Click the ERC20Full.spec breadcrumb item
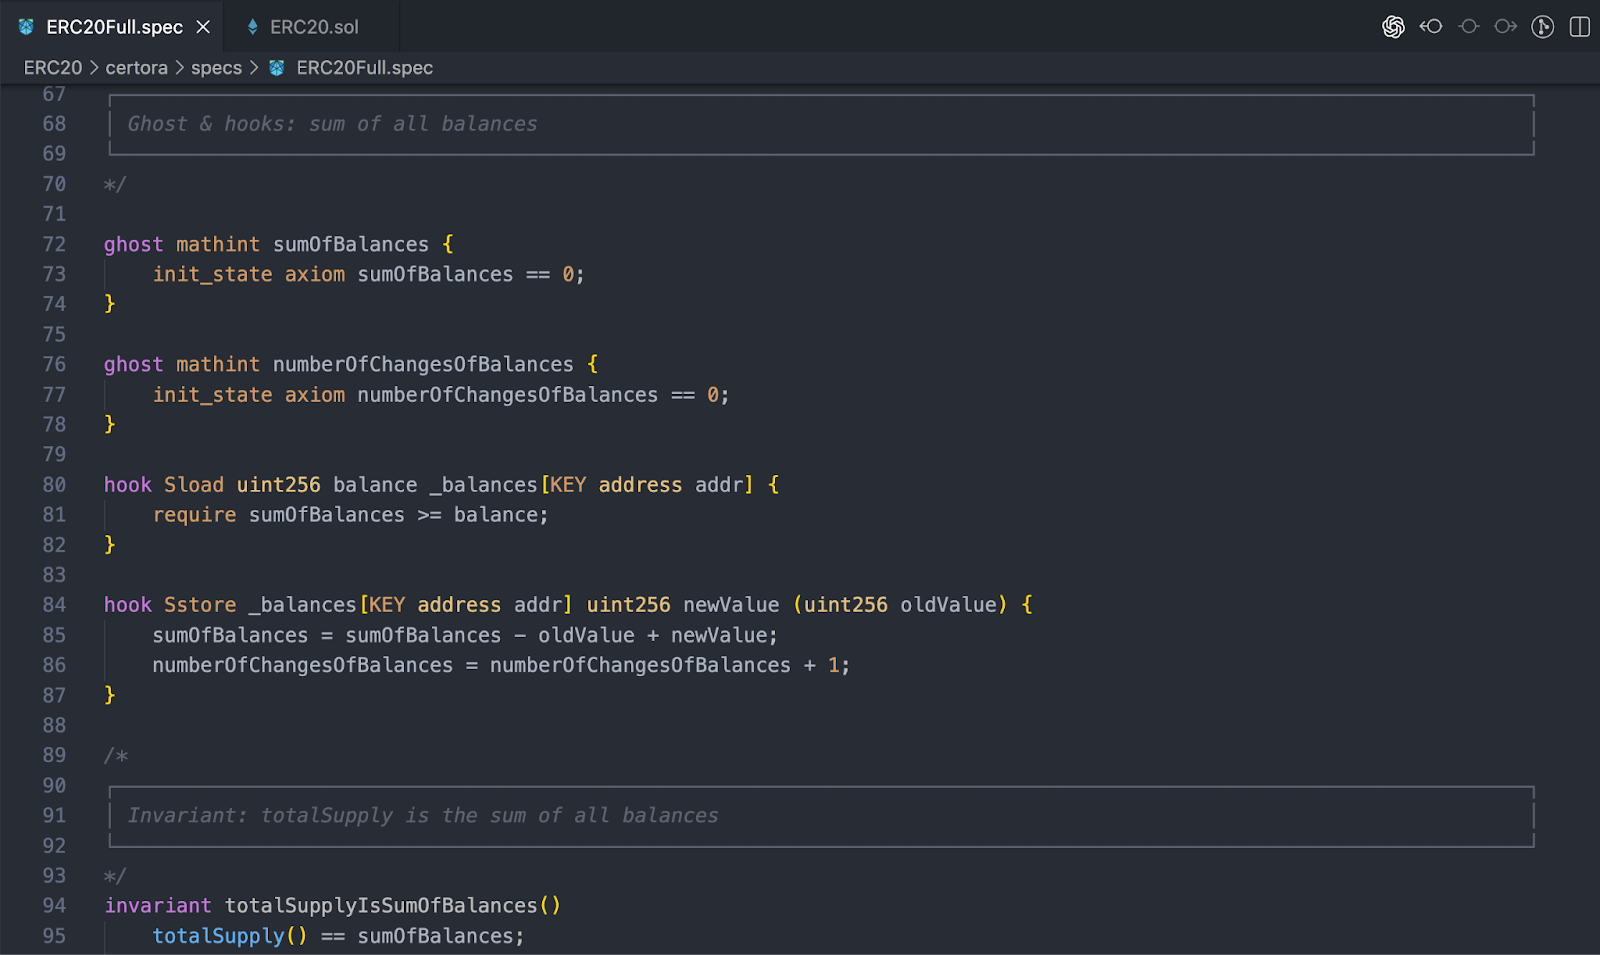 pos(364,68)
